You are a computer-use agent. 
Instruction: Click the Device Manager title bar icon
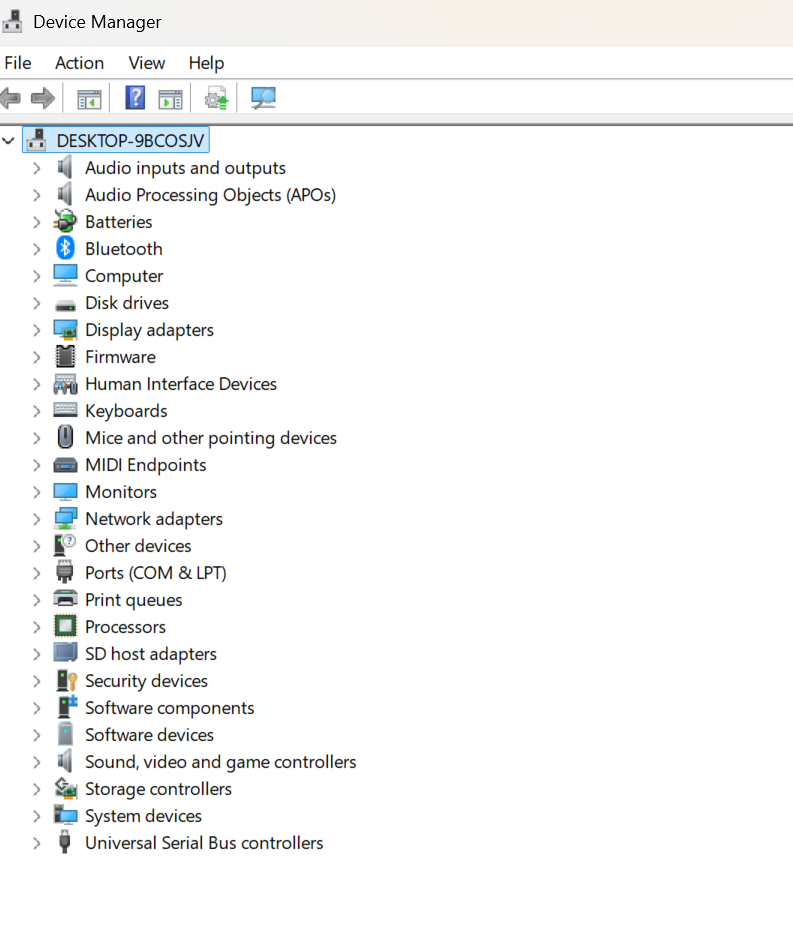[13, 22]
